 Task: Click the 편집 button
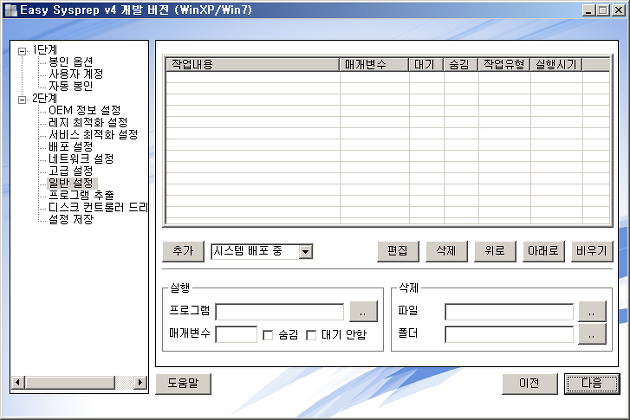(x=398, y=251)
